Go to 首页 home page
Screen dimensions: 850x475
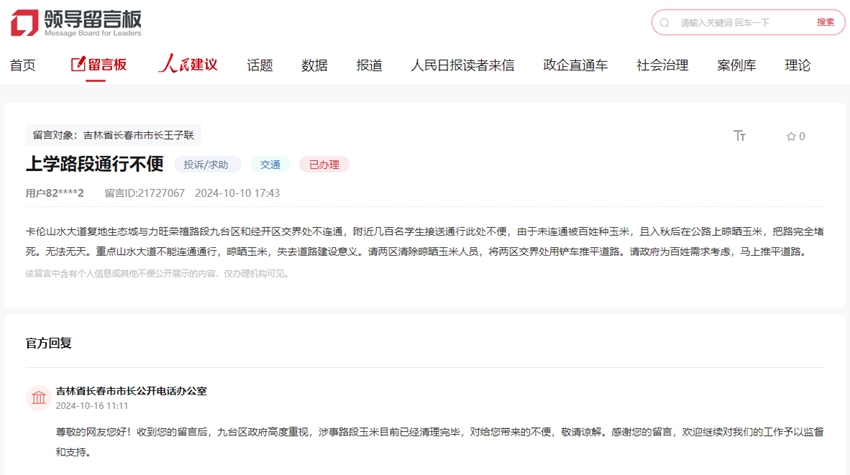(x=23, y=65)
